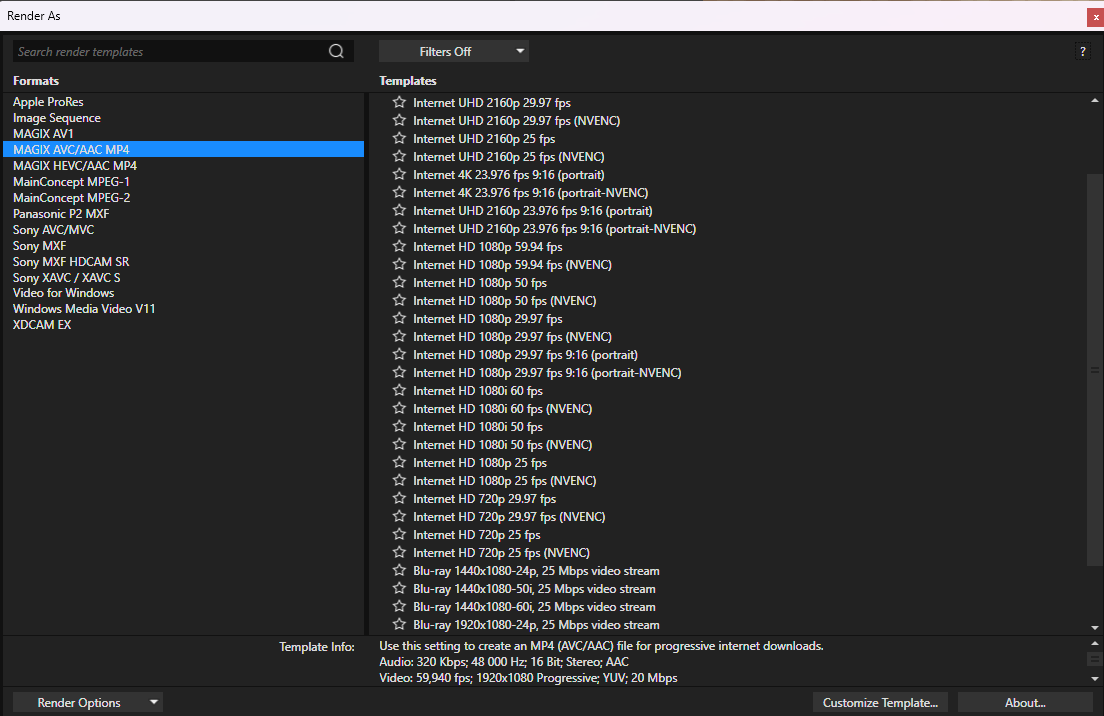Image resolution: width=1104 pixels, height=716 pixels.
Task: Favorite star for Internet HD 1080p 50 fps
Action: pyautogui.click(x=399, y=282)
